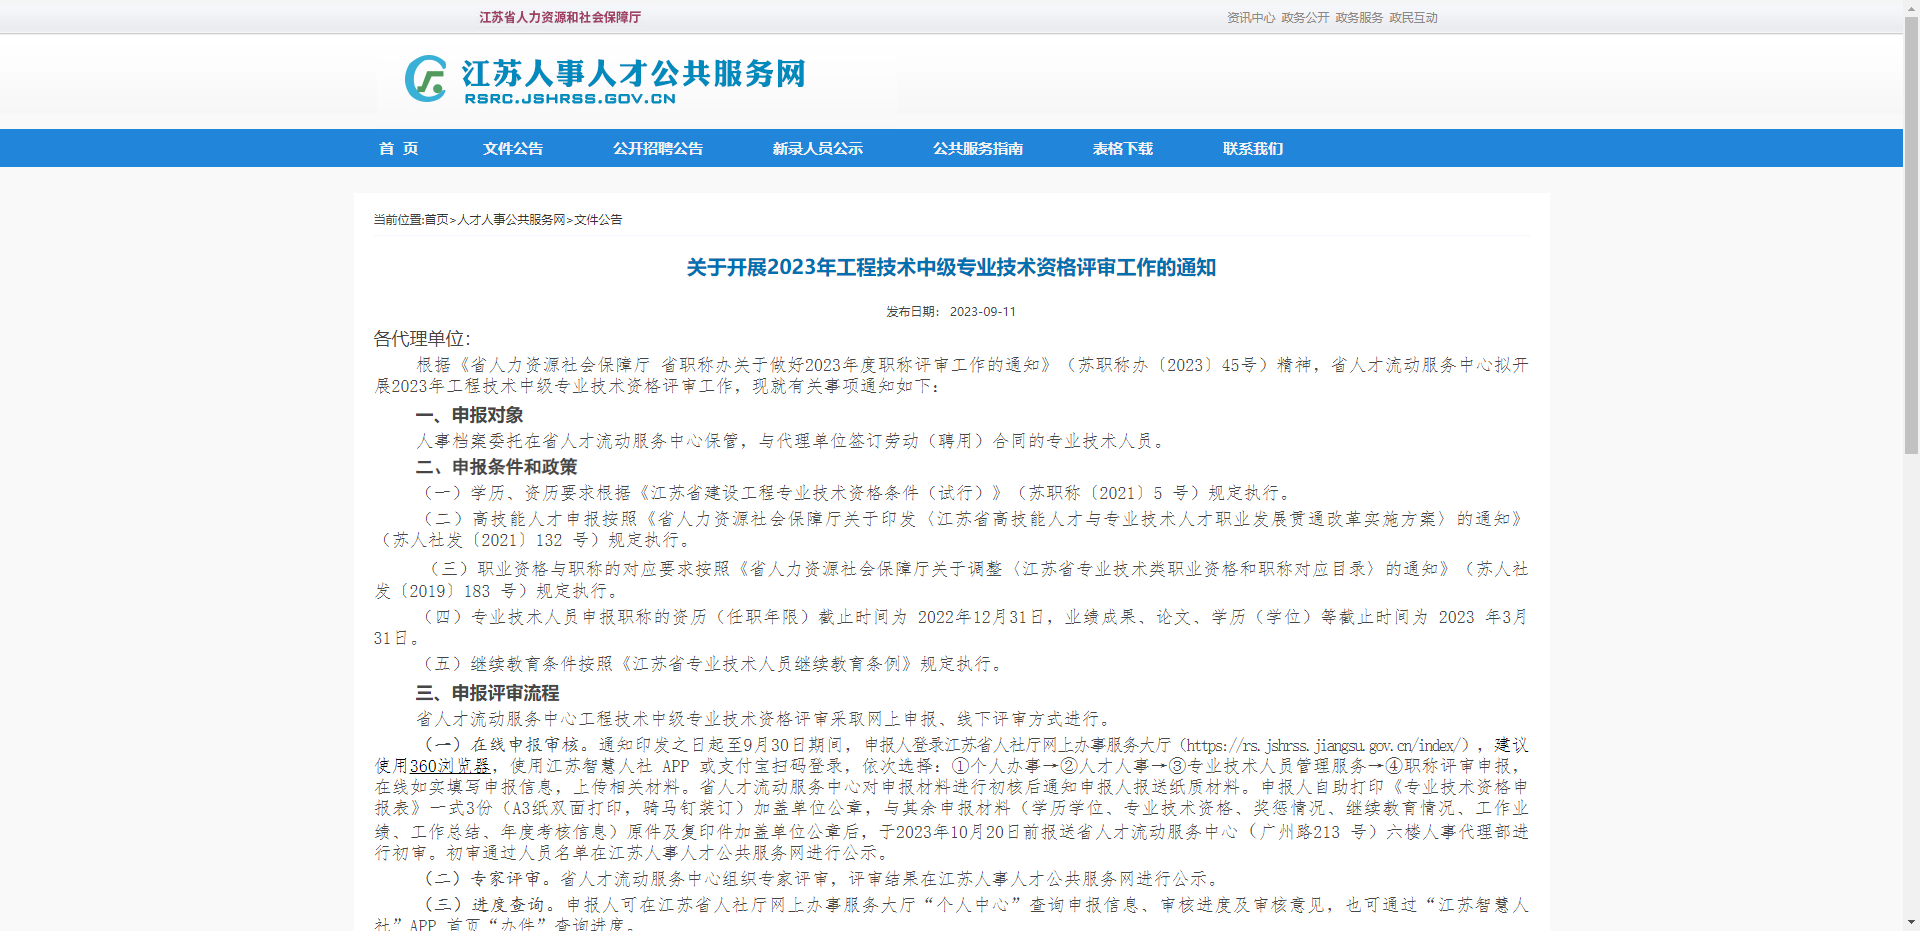
Task: Click the vertical scrollbar thumb
Action: 1911,235
